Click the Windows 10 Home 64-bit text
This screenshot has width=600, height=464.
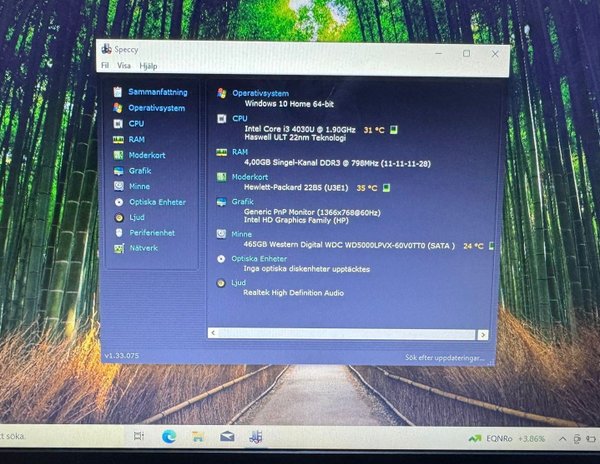pos(289,104)
